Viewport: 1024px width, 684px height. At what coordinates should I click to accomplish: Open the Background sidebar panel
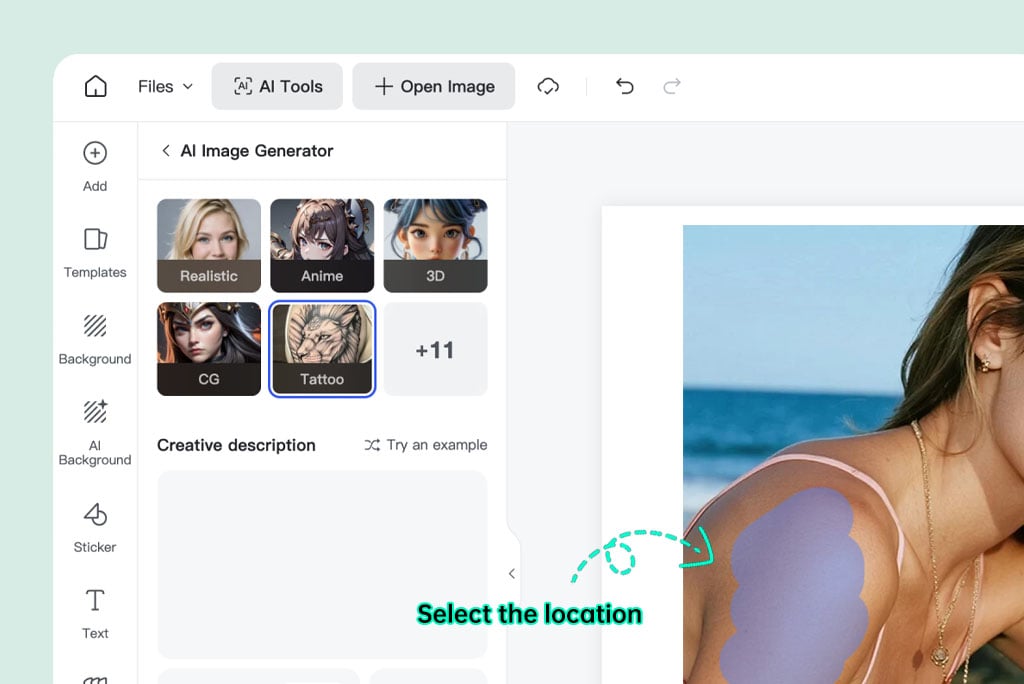click(x=95, y=340)
